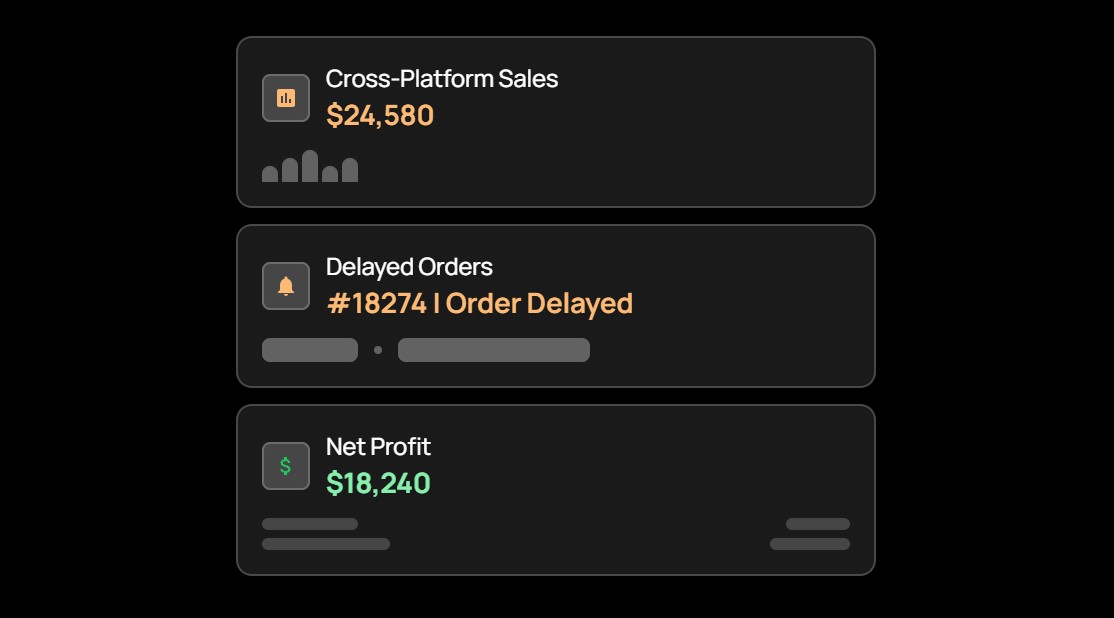Screen dimensions: 1114x618
Task: Click the green dollar sign icon
Action: coord(286,466)
